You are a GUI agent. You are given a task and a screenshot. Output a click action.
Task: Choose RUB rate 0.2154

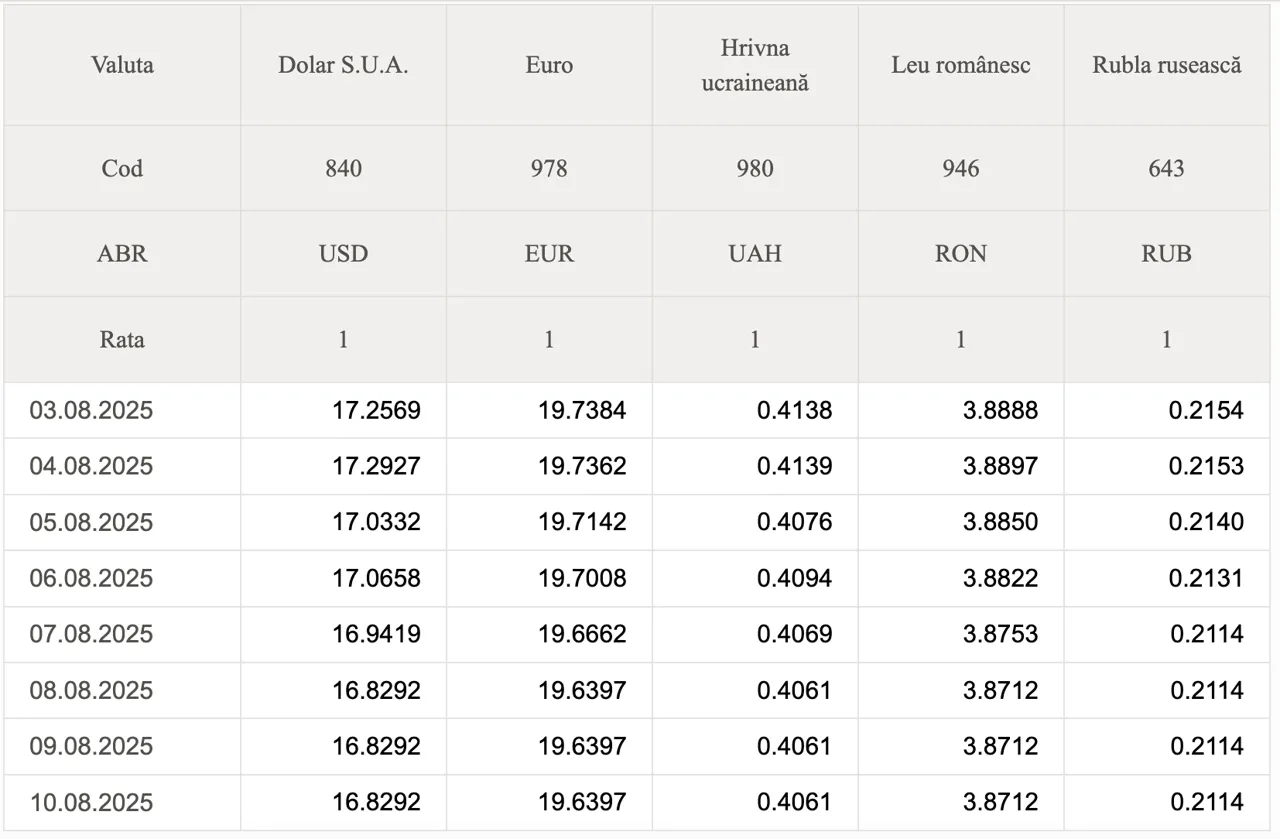click(x=1206, y=410)
